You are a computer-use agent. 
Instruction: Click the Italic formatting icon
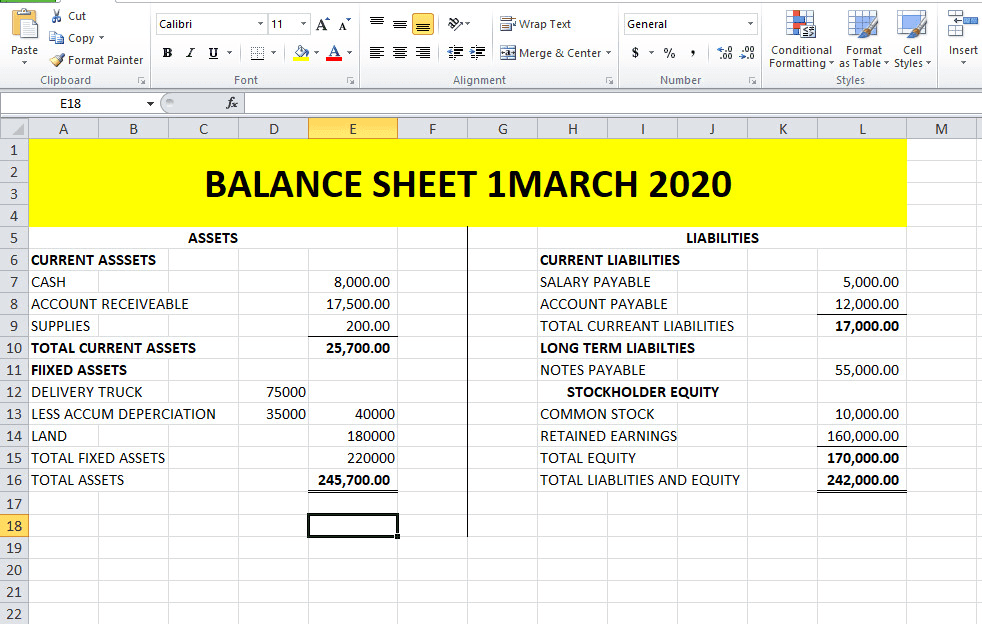point(189,52)
